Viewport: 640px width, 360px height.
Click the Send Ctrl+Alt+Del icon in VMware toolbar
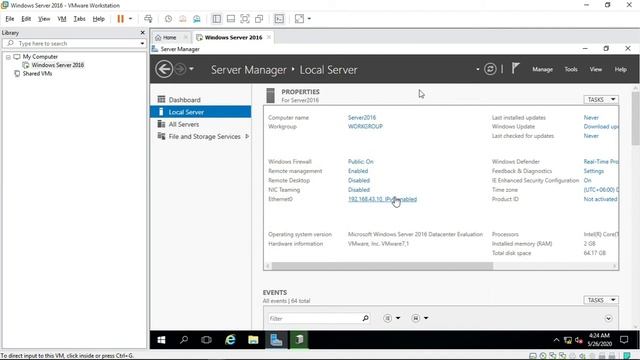coord(148,19)
